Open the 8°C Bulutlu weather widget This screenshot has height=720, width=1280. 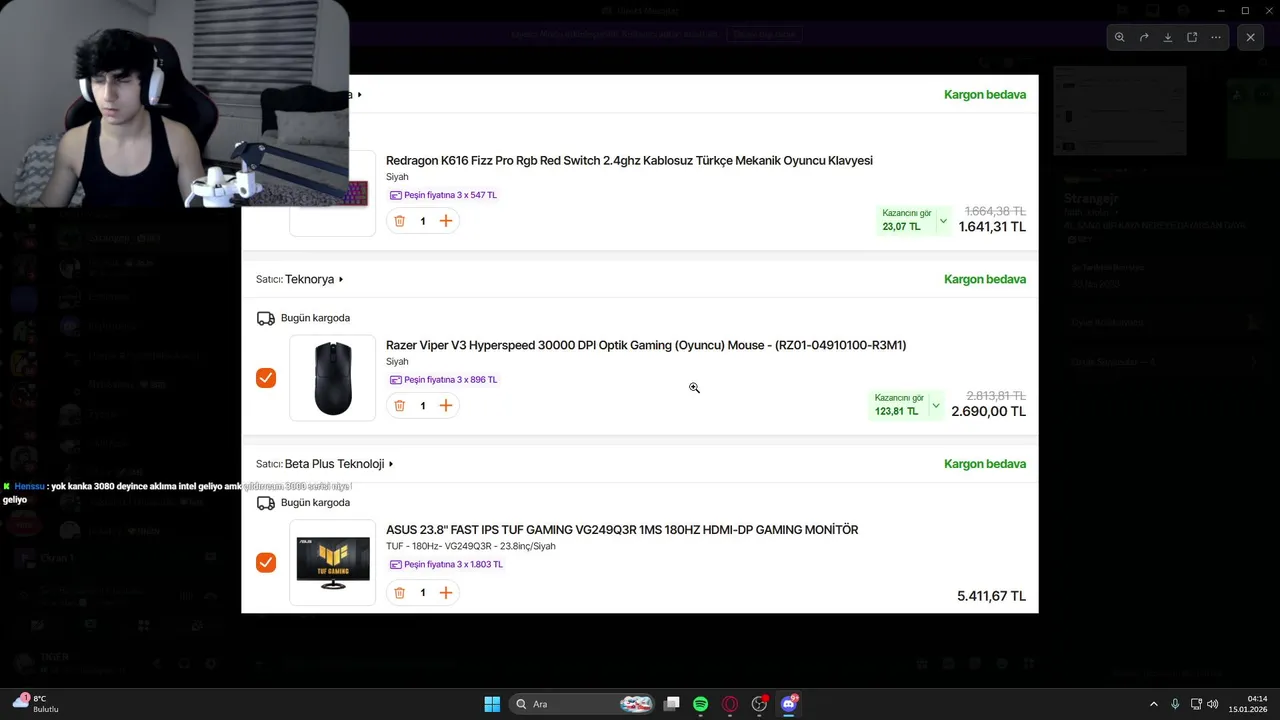tap(36, 704)
